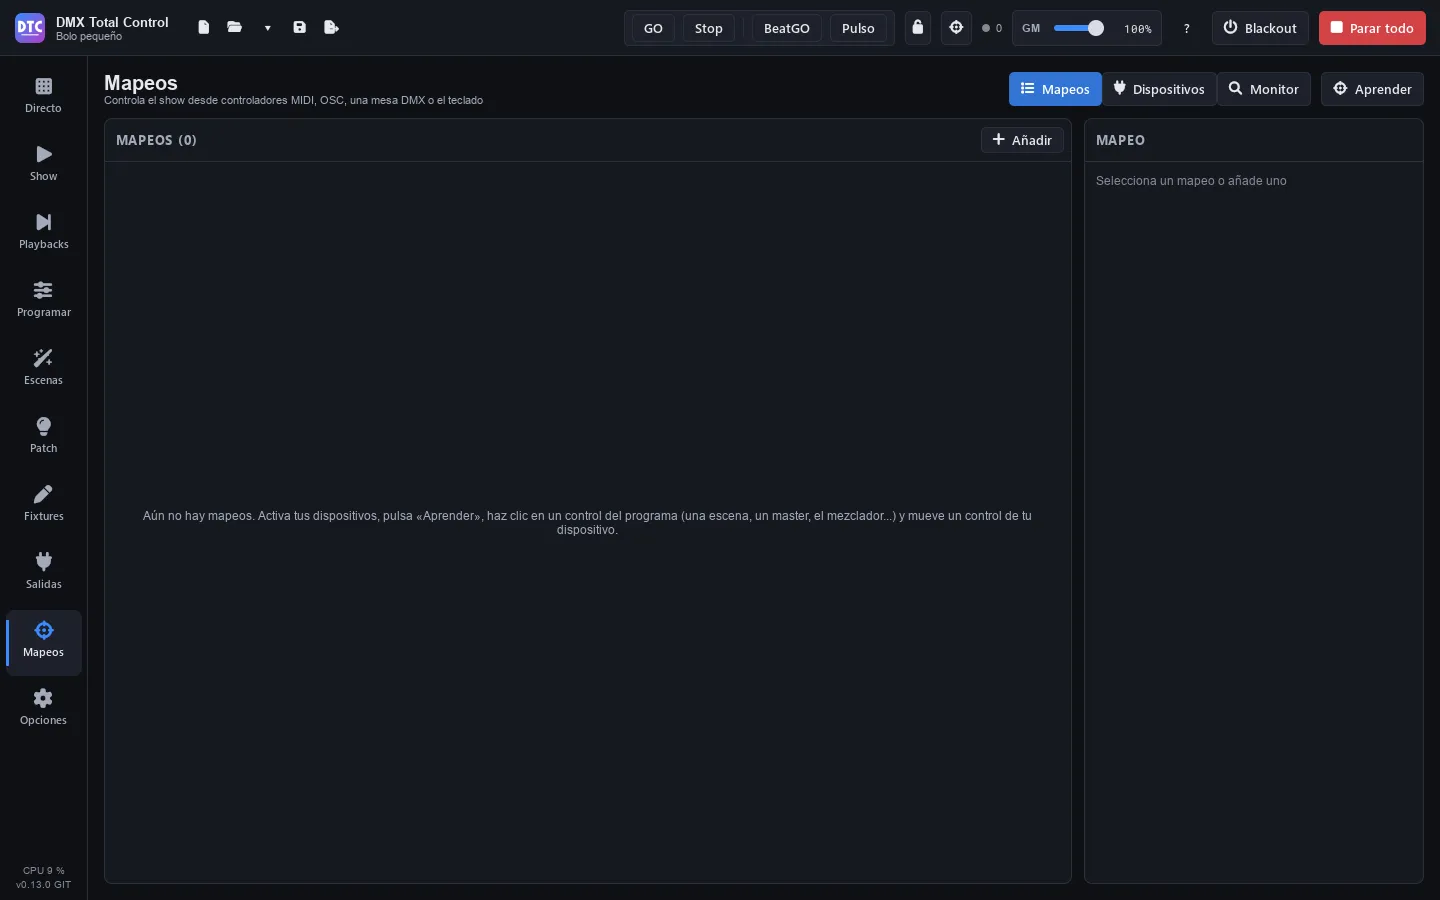1440x900 pixels.
Task: Activate the BeatGO button
Action: (787, 28)
